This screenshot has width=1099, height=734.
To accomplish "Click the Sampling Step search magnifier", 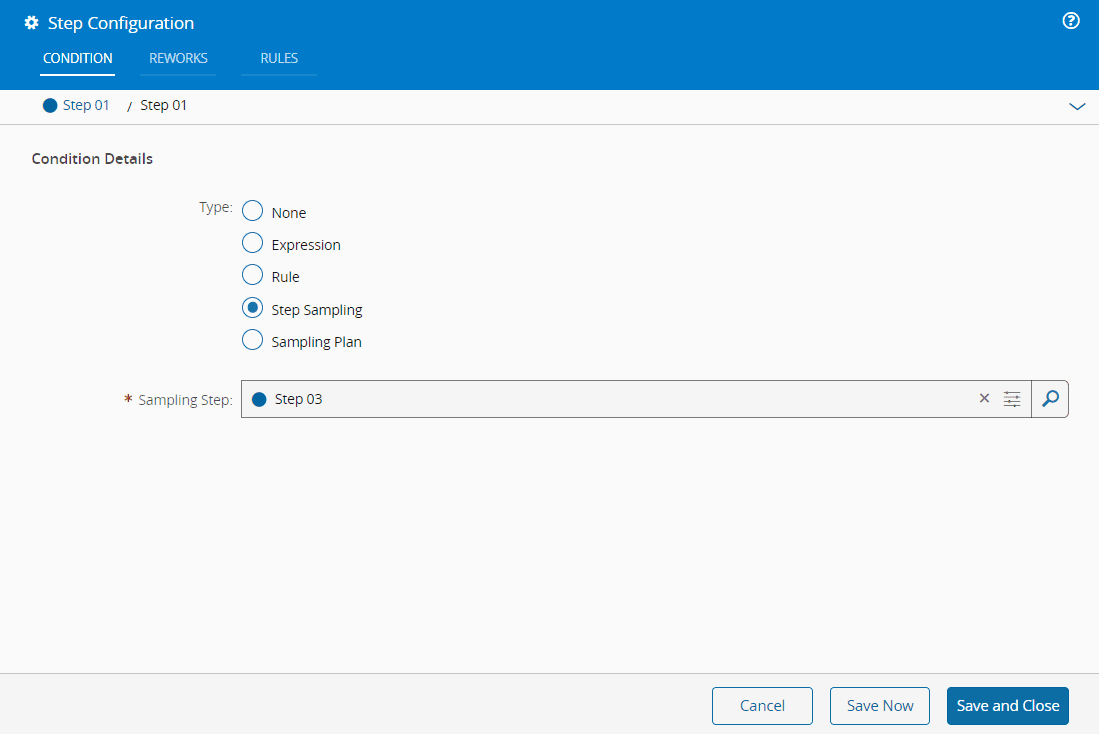I will click(x=1049, y=398).
